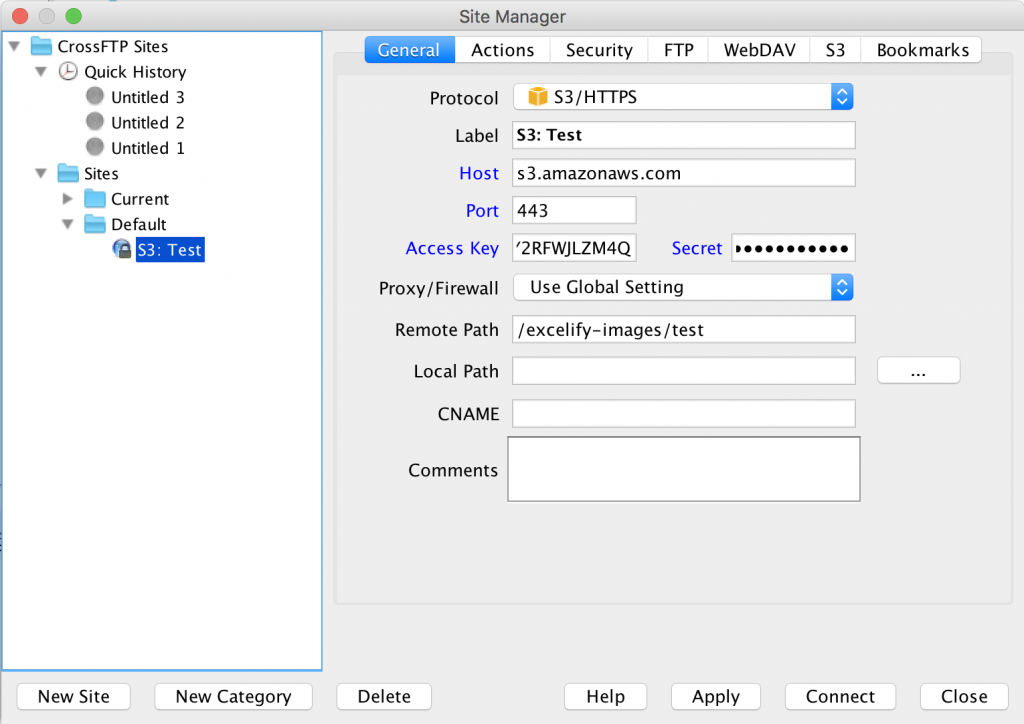Select the Untitled 3 site icon
This screenshot has height=724, width=1024.
(95, 97)
